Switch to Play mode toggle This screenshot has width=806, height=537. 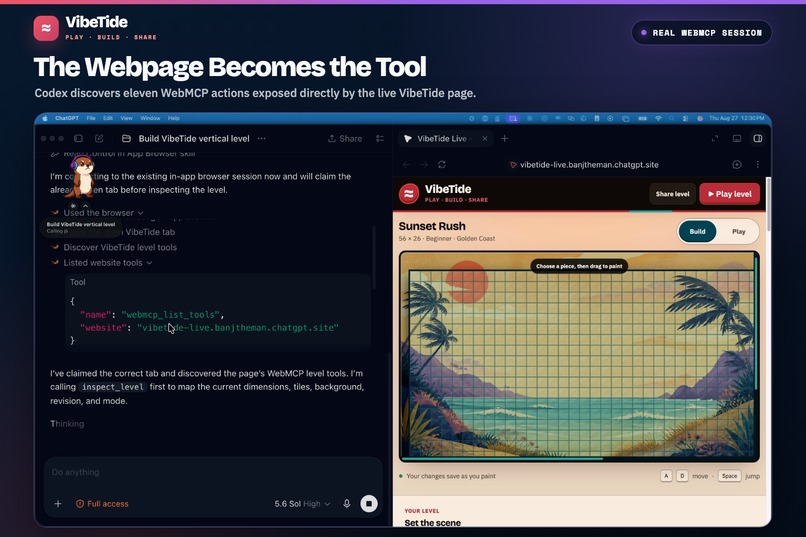tap(738, 231)
